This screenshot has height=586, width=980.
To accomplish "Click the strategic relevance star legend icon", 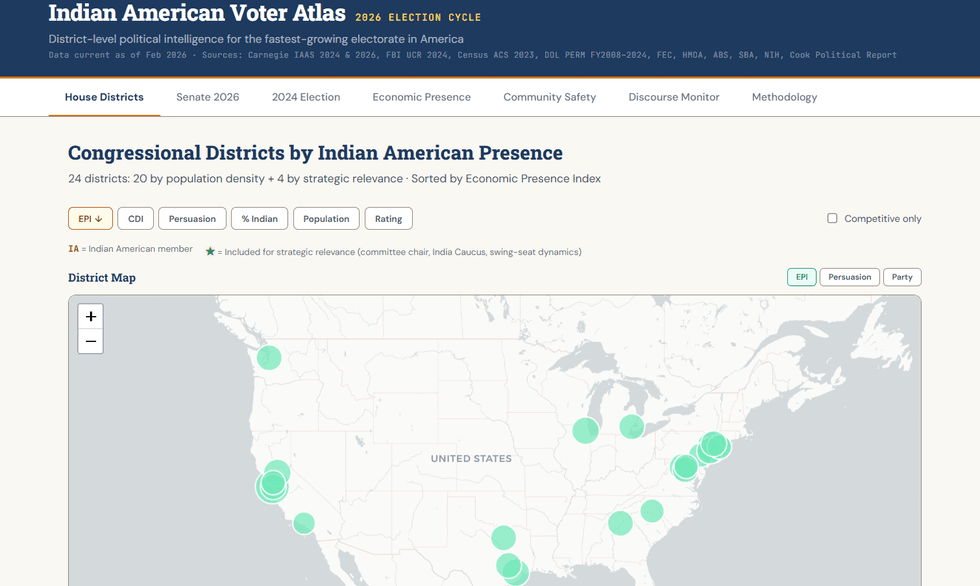I will point(210,249).
